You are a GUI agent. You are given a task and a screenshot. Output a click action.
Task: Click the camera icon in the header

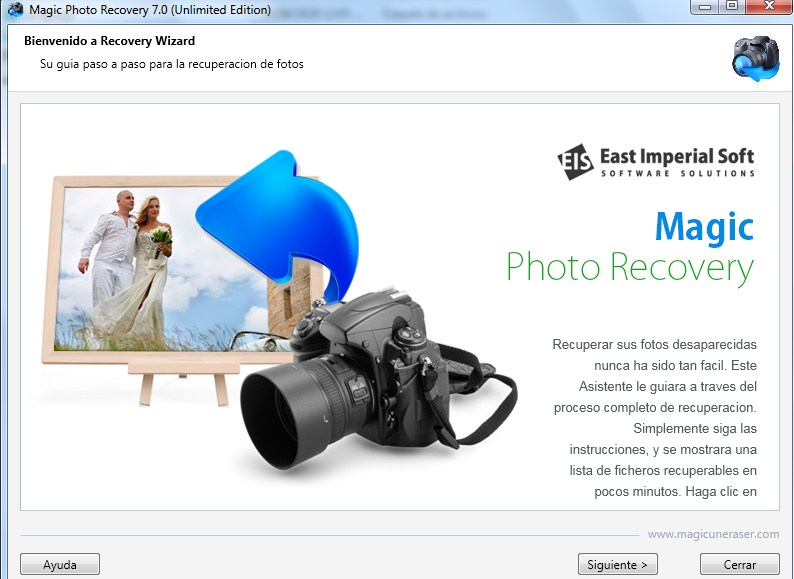[756, 58]
